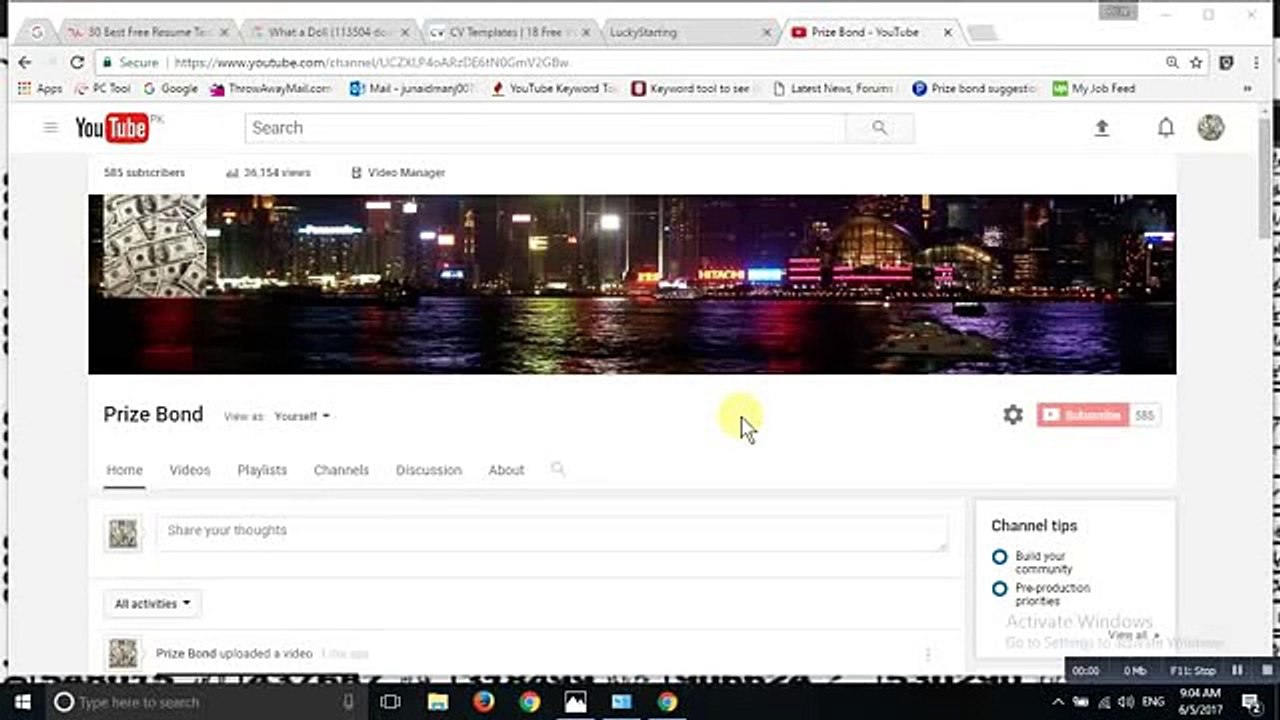Click View all channel tips
Image resolution: width=1280 pixels, height=720 pixels.
pyautogui.click(x=1132, y=636)
